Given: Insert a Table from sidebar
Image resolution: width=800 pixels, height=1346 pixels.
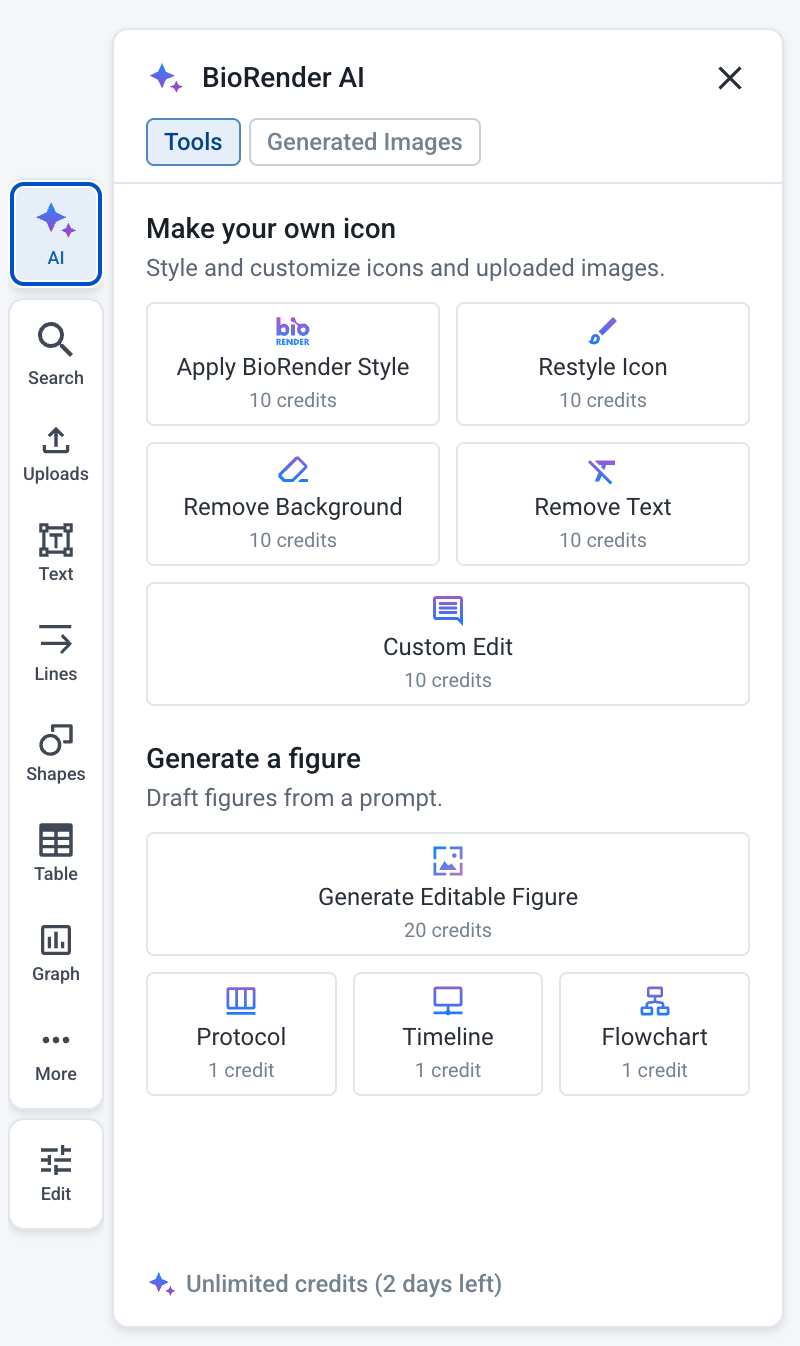Looking at the screenshot, I should pyautogui.click(x=56, y=852).
